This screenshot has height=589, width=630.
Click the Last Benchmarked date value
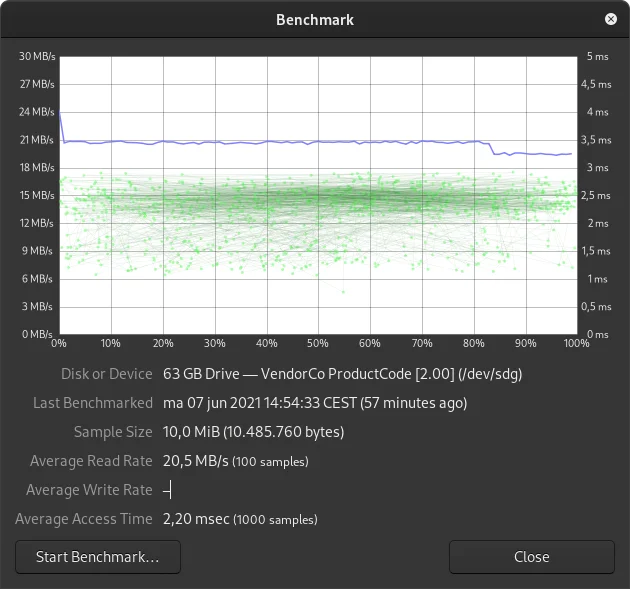coord(315,403)
